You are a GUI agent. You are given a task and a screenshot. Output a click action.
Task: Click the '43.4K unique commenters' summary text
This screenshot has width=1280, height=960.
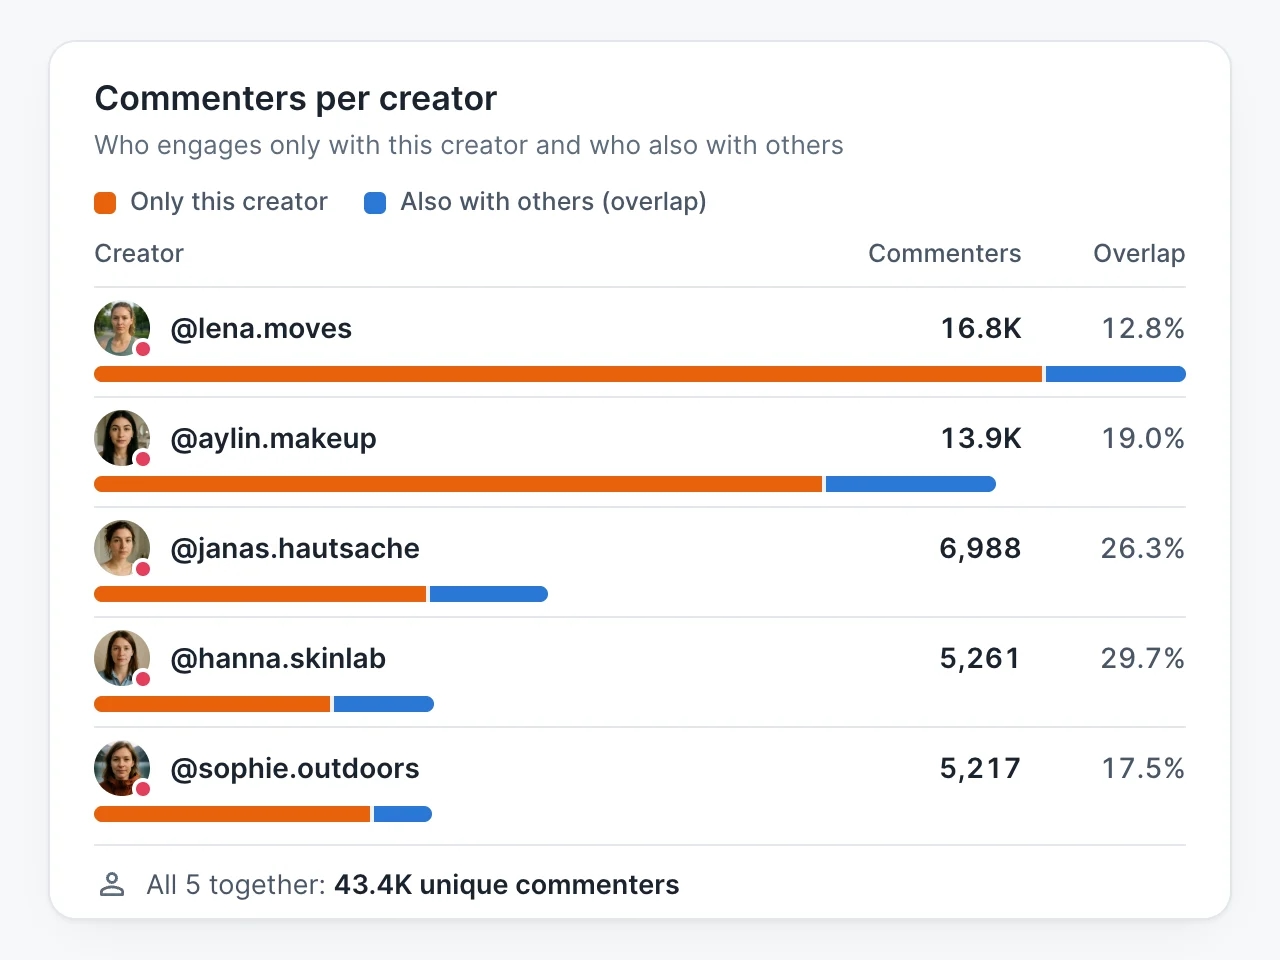click(x=507, y=885)
